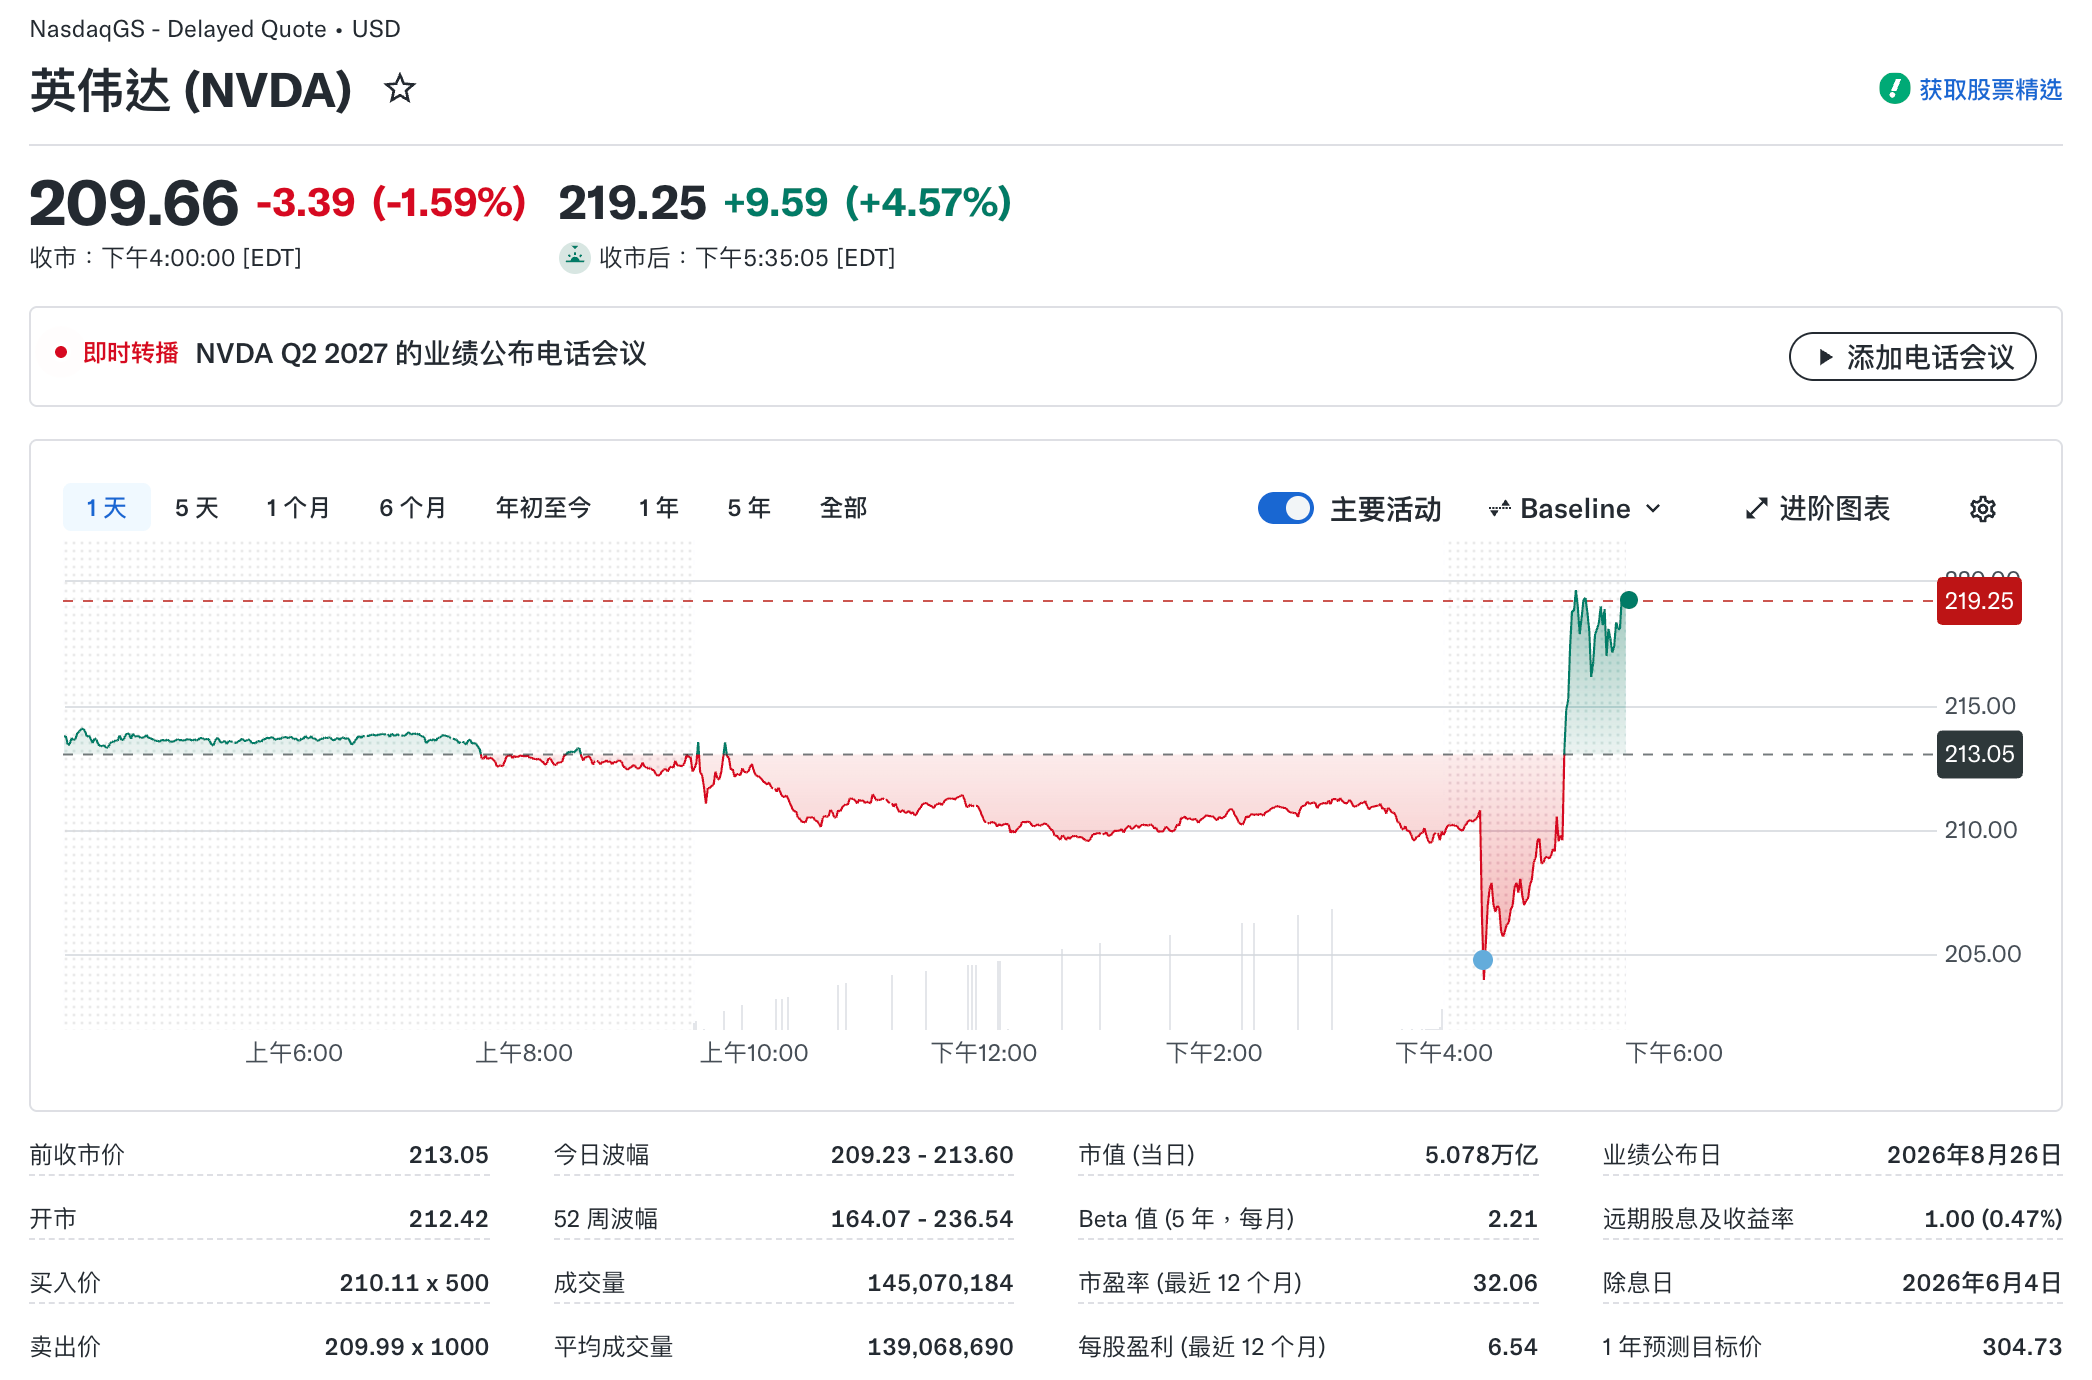This screenshot has width=2092, height=1380.
Task: Select the 1 年 range tab
Action: [658, 508]
